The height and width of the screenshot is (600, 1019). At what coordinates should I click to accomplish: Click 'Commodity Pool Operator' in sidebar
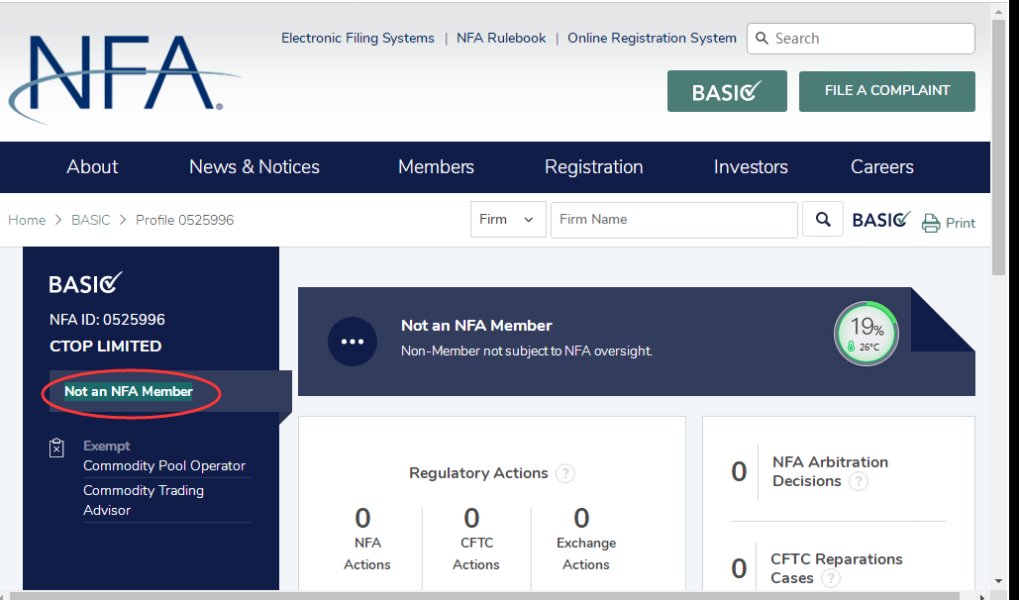pos(164,465)
